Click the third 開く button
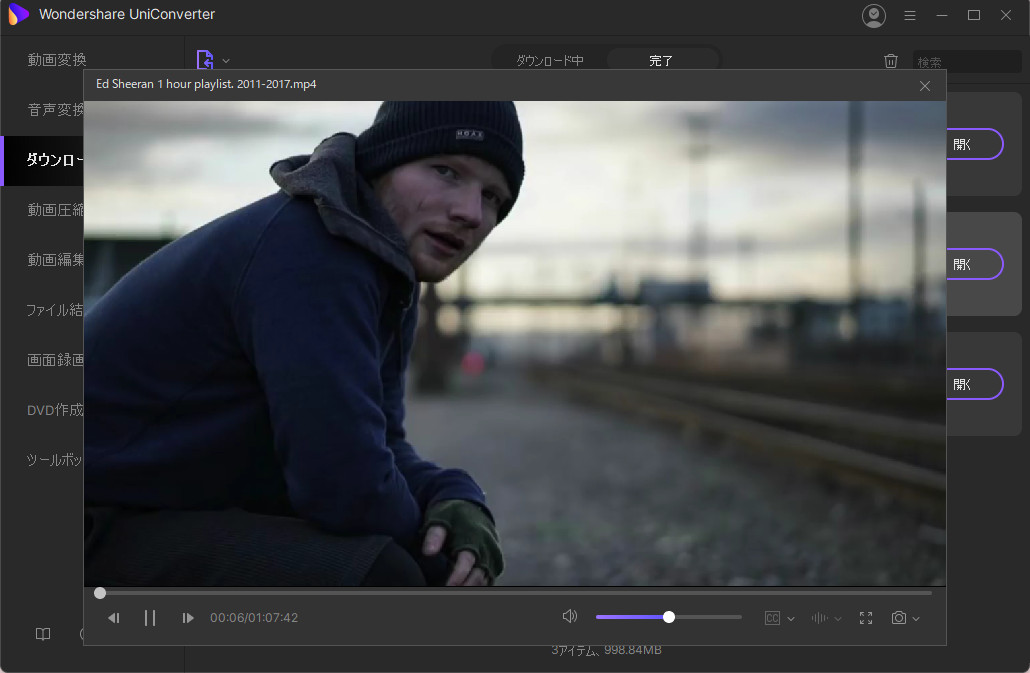The width and height of the screenshot is (1030, 673). click(975, 384)
